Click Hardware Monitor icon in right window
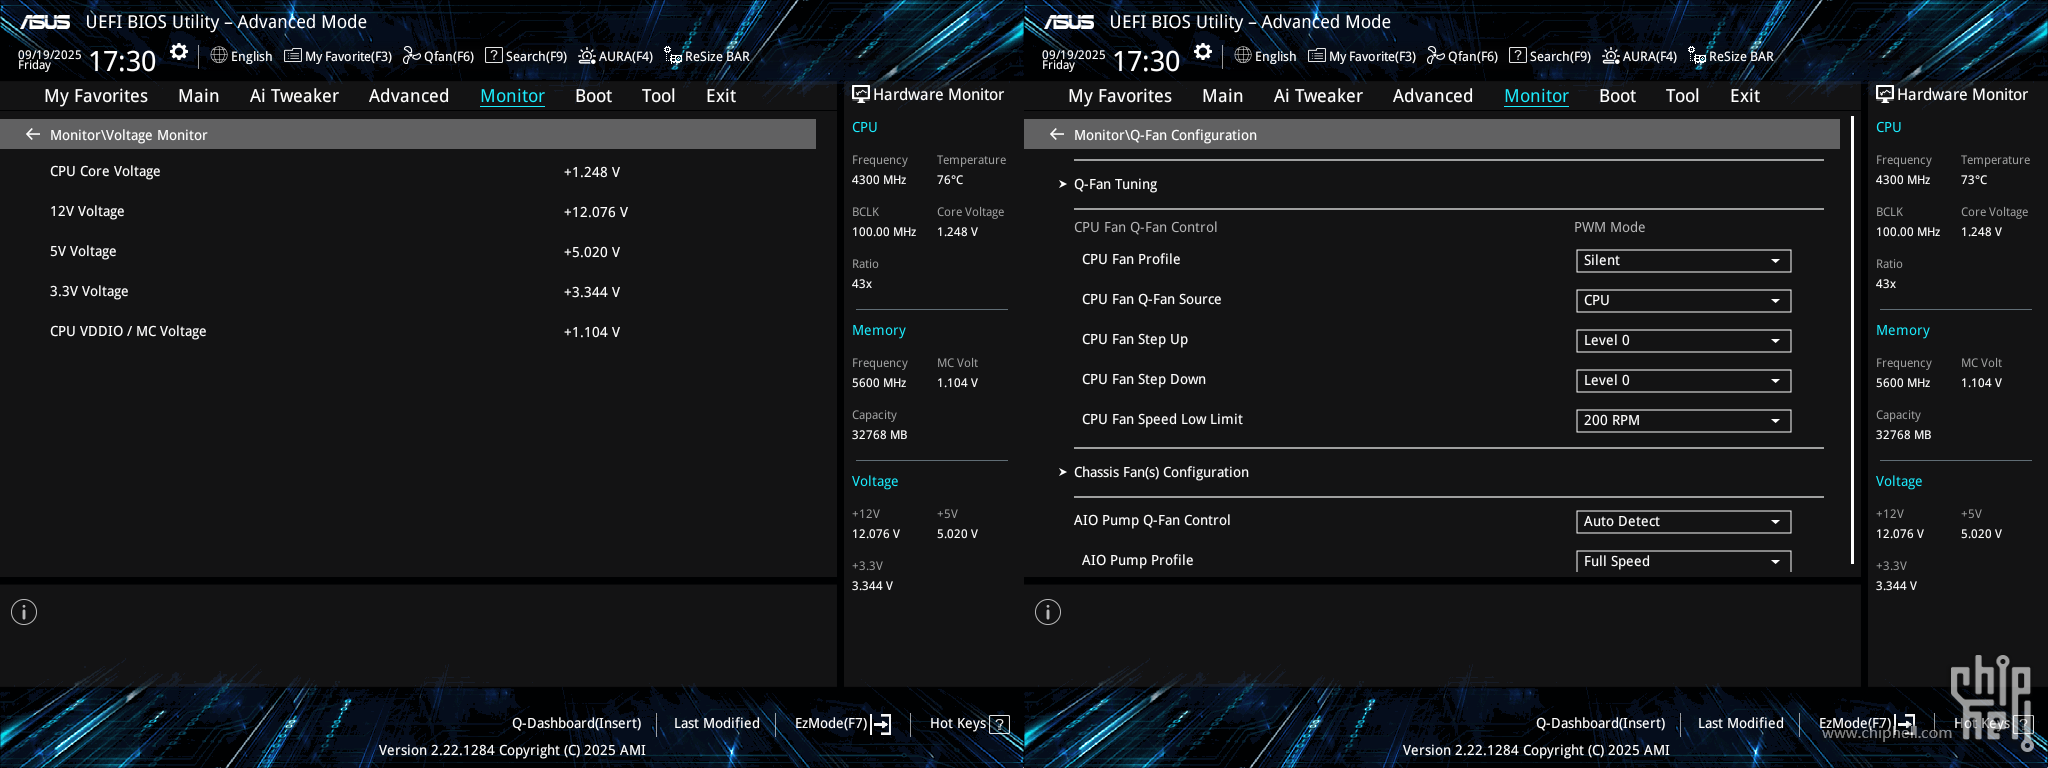The image size is (2048, 768). pyautogui.click(x=1884, y=94)
